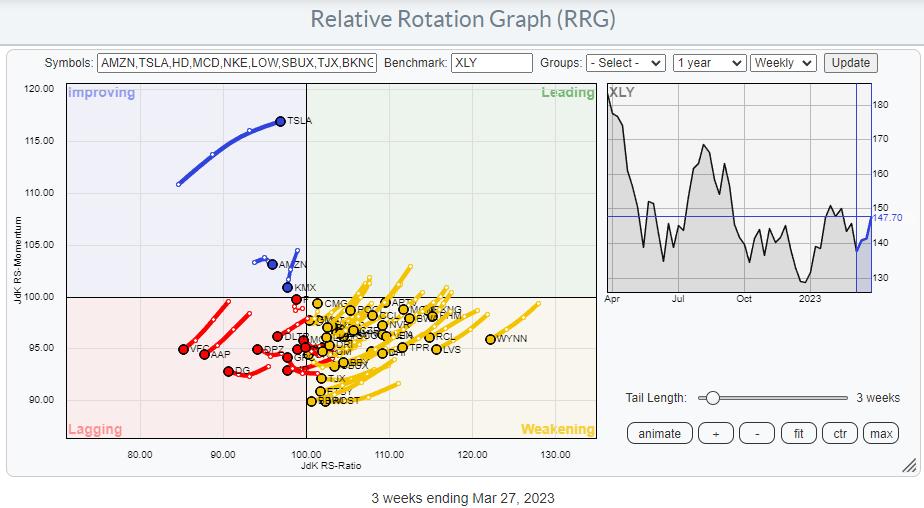Focus the Benchmark XLY text field

tap(491, 62)
